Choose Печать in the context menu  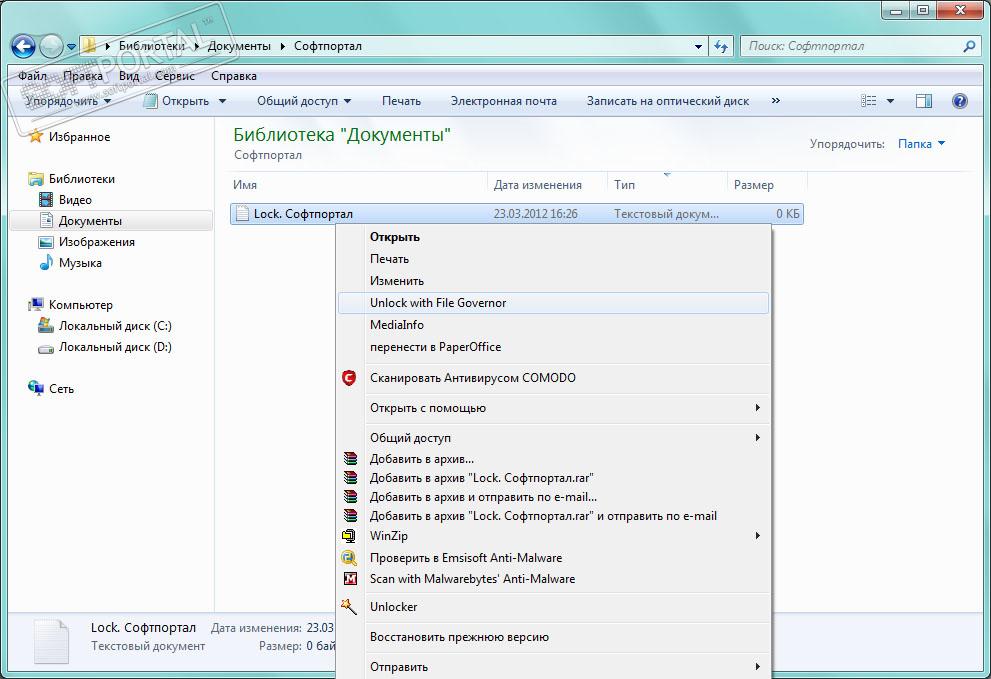click(389, 259)
